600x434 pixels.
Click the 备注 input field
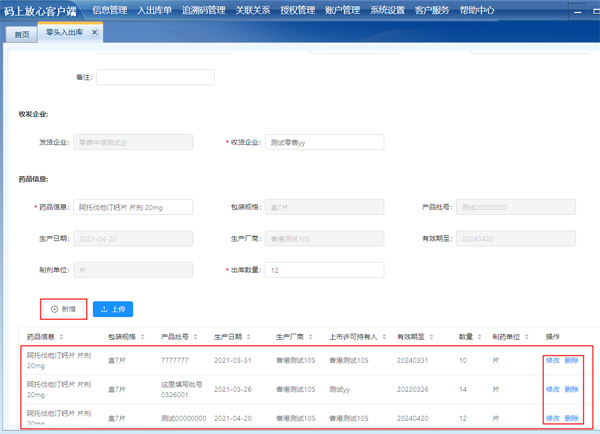click(x=155, y=77)
